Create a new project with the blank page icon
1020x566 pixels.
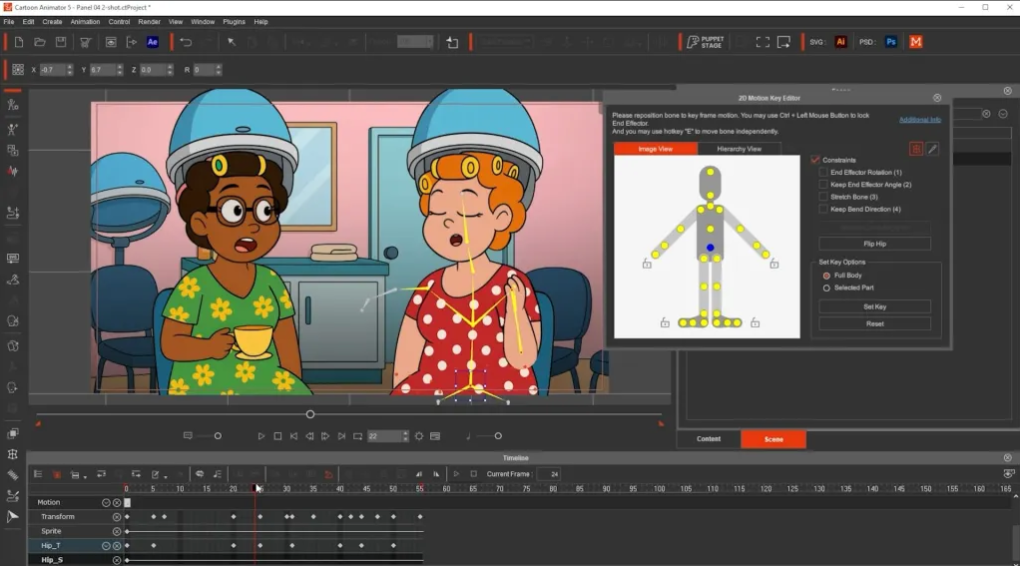click(x=19, y=42)
